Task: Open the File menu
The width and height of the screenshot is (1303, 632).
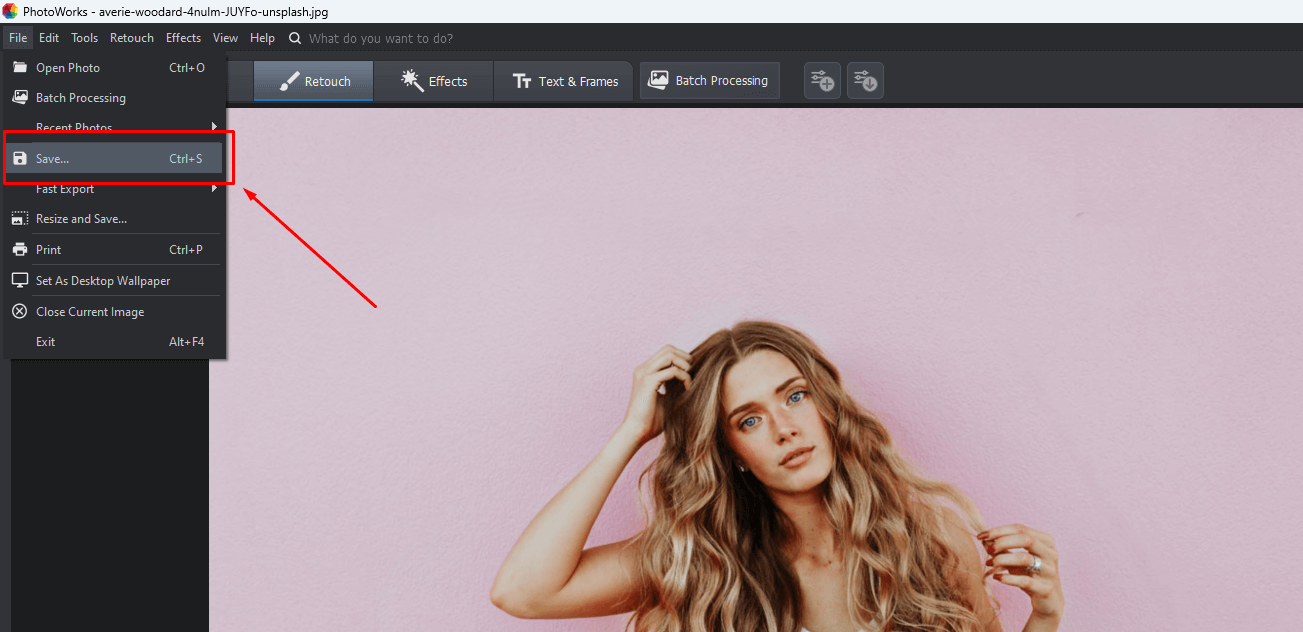Action: 18,38
